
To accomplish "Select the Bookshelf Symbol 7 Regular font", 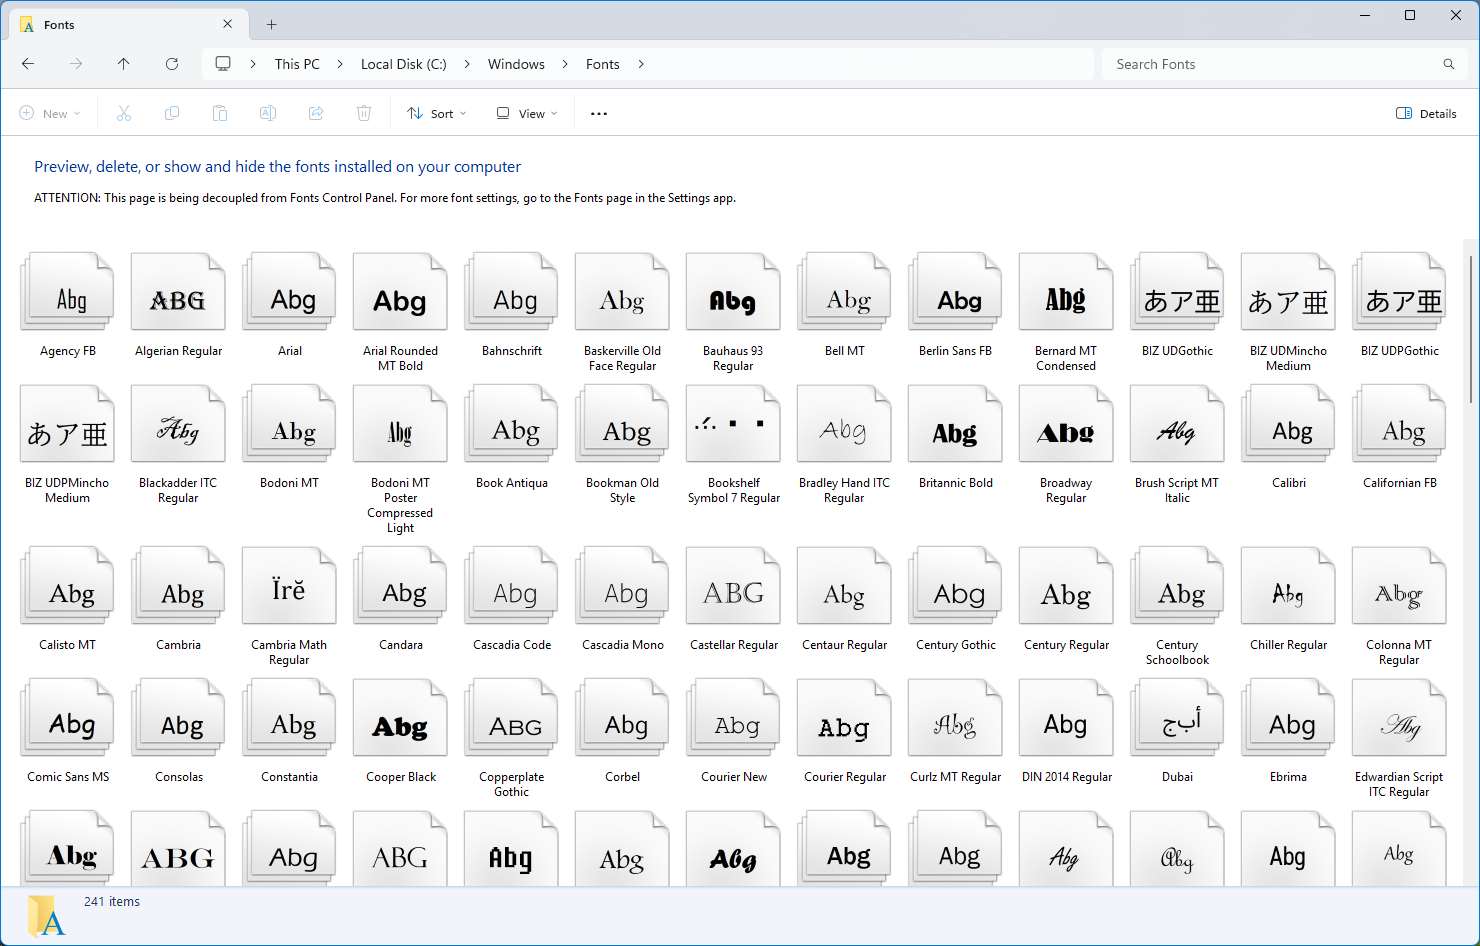I will pyautogui.click(x=733, y=444).
